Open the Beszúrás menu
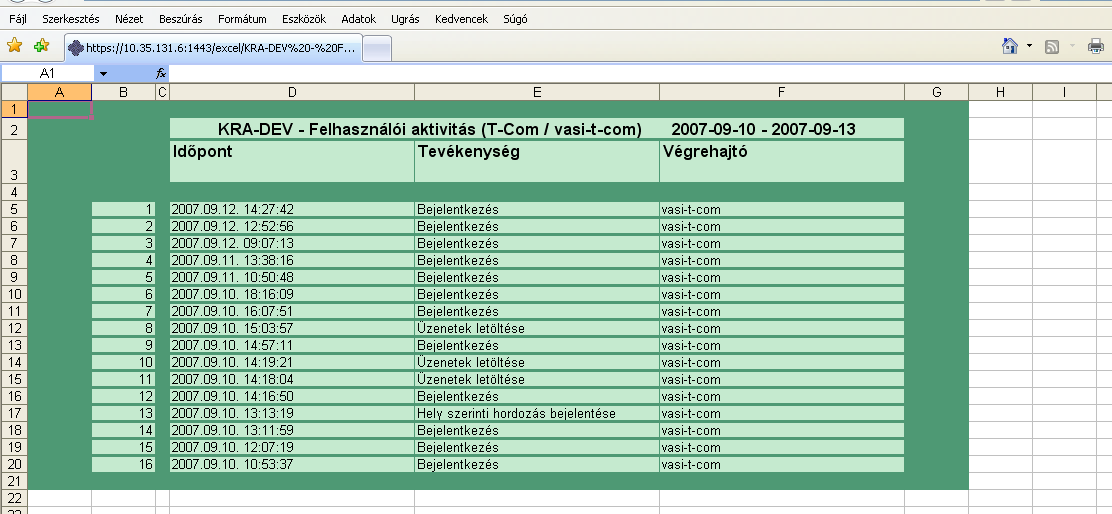 [x=181, y=19]
